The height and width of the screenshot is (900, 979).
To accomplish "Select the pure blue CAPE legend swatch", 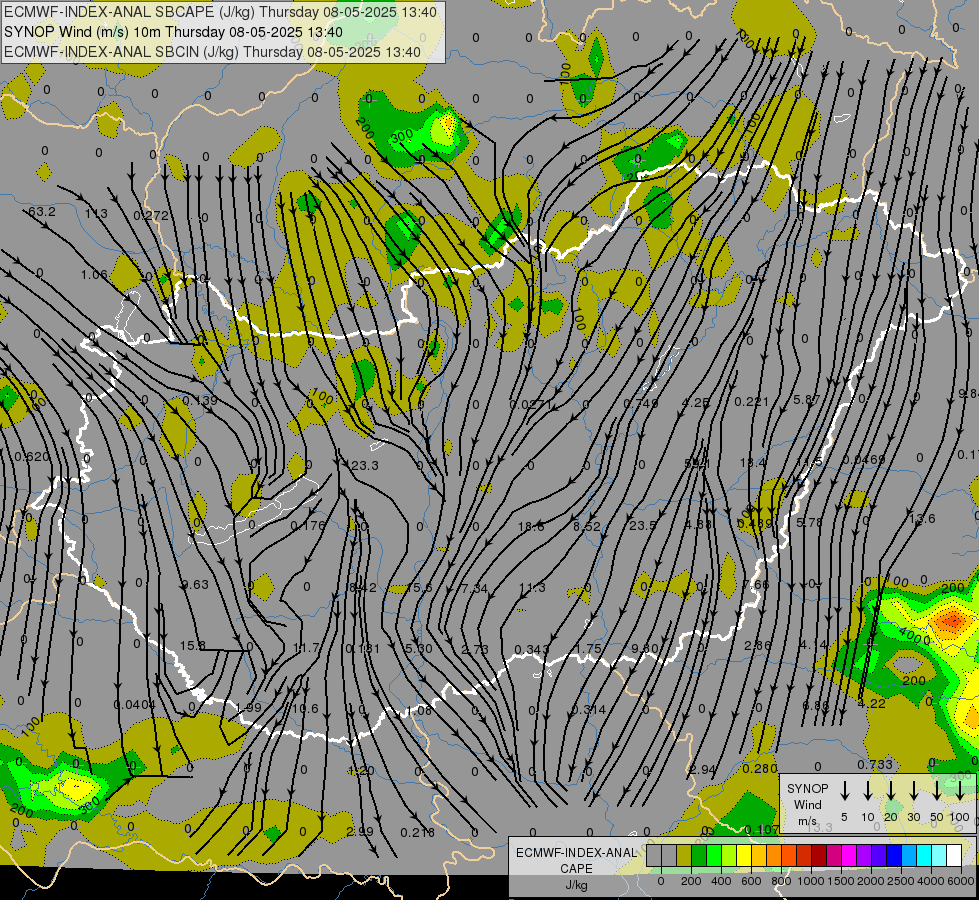I will pos(894,855).
